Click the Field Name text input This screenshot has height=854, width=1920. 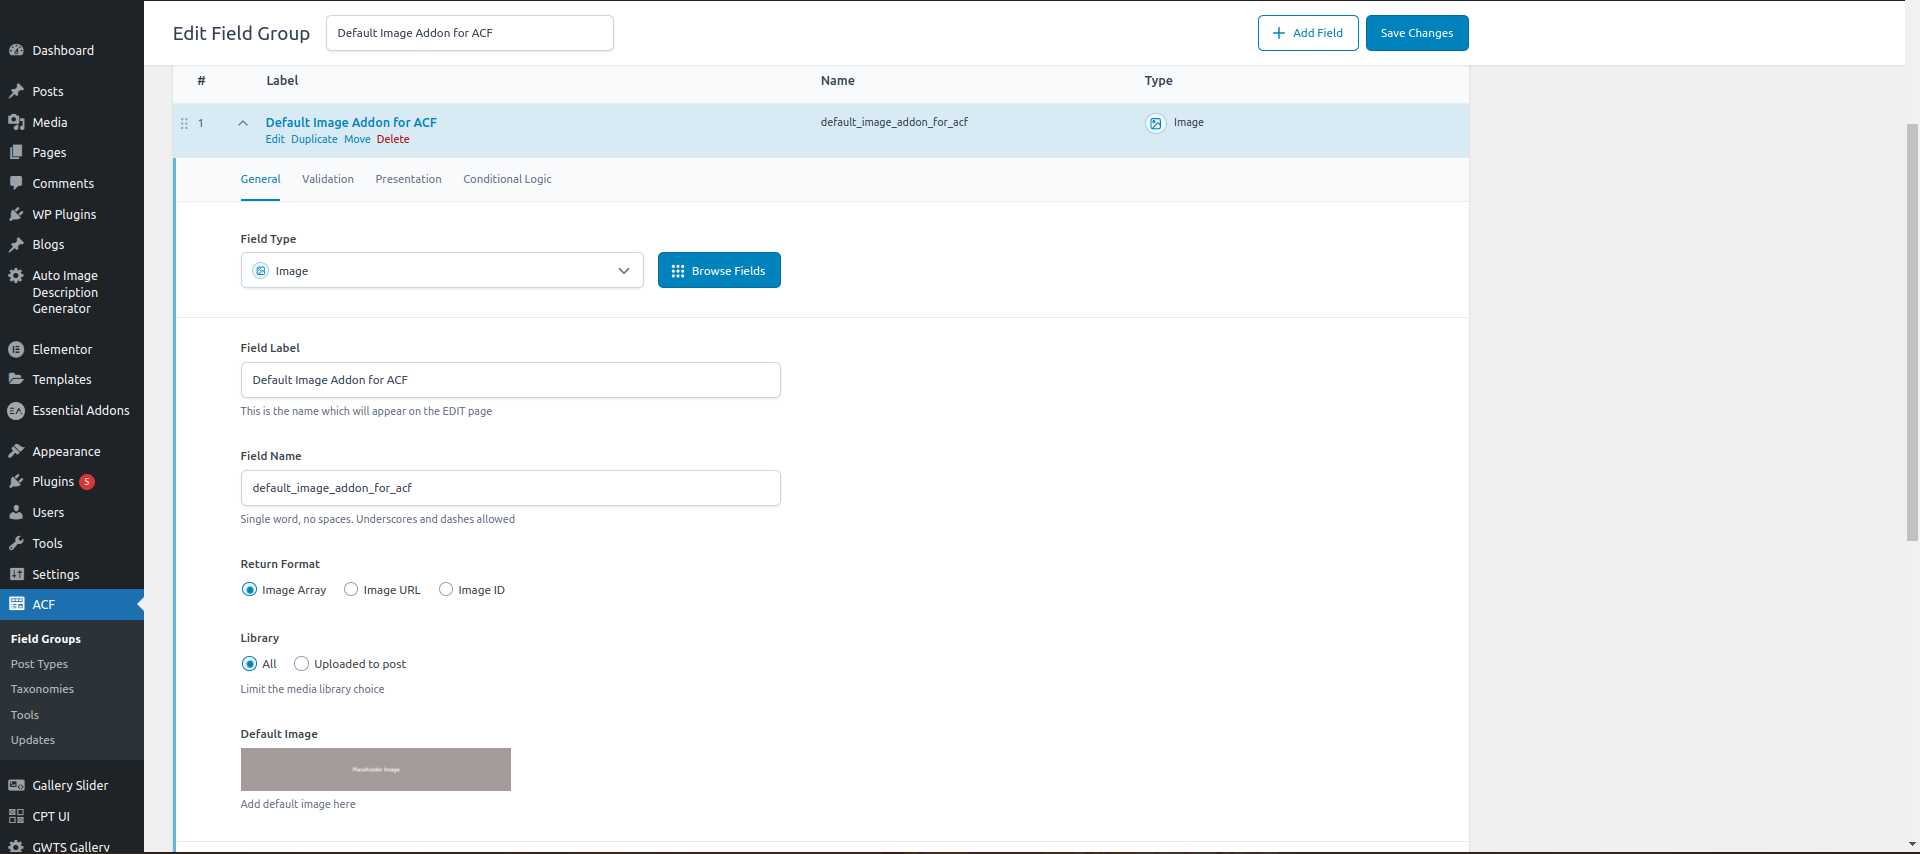click(x=510, y=488)
